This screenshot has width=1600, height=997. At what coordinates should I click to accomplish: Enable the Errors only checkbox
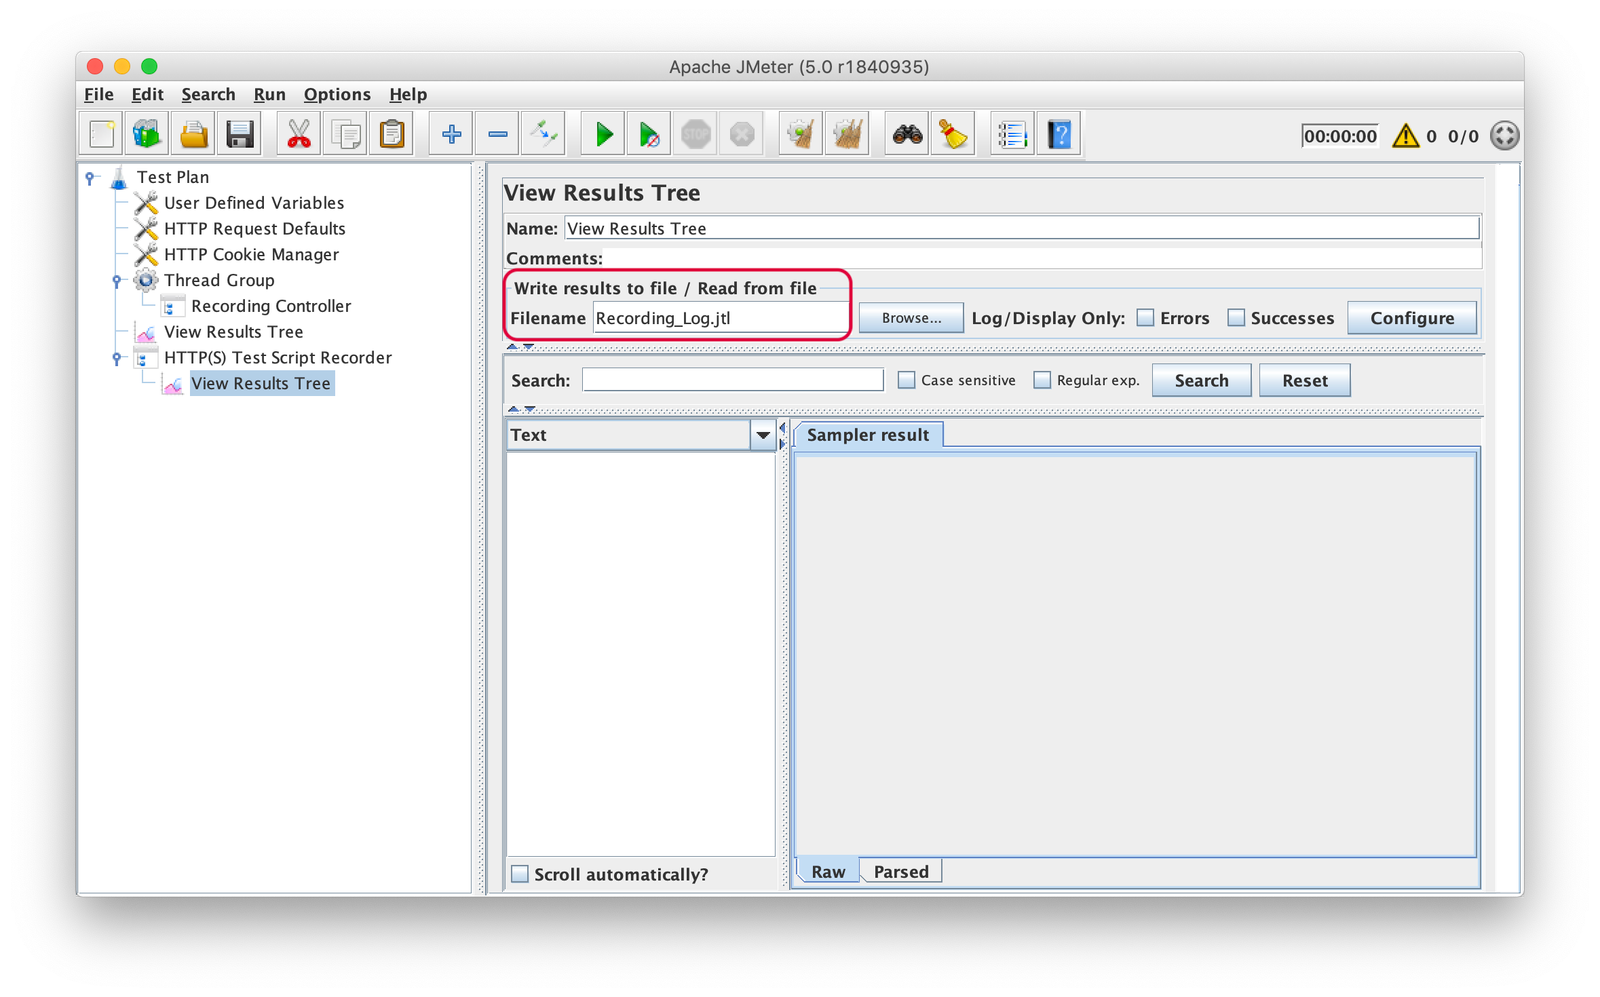pos(1146,318)
